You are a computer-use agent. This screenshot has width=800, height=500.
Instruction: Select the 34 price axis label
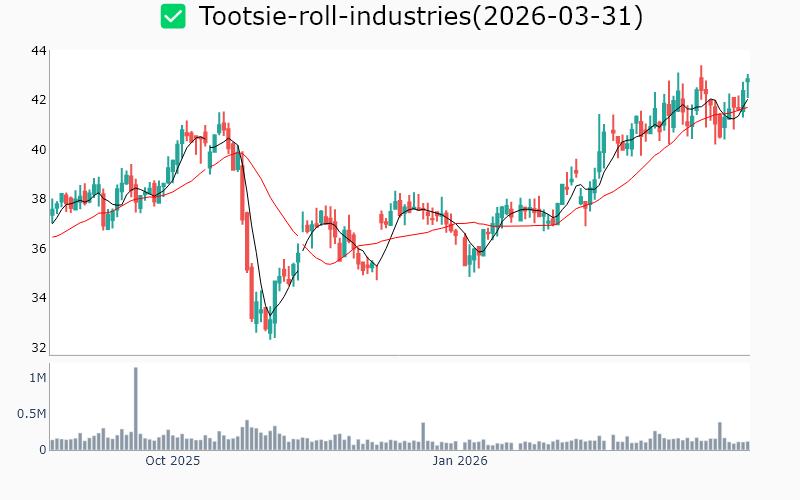pyautogui.click(x=39, y=298)
